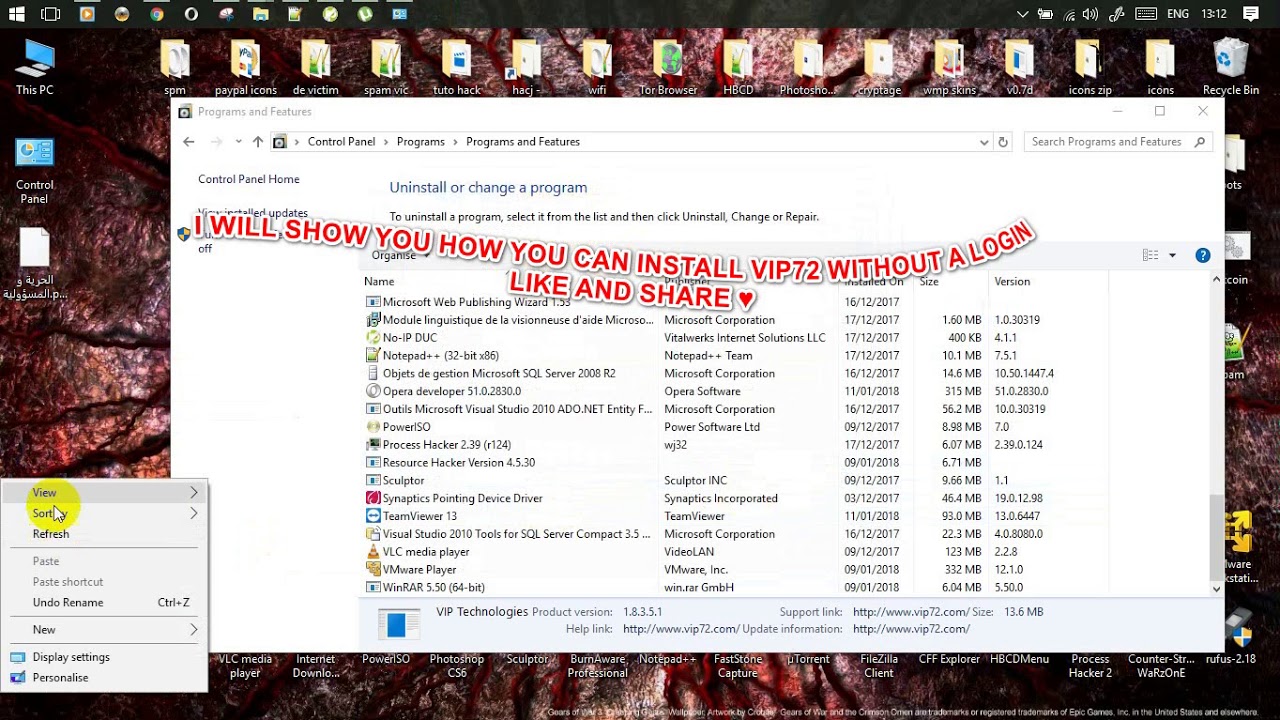
Task: Refresh the address bar location
Action: click(x=1003, y=142)
